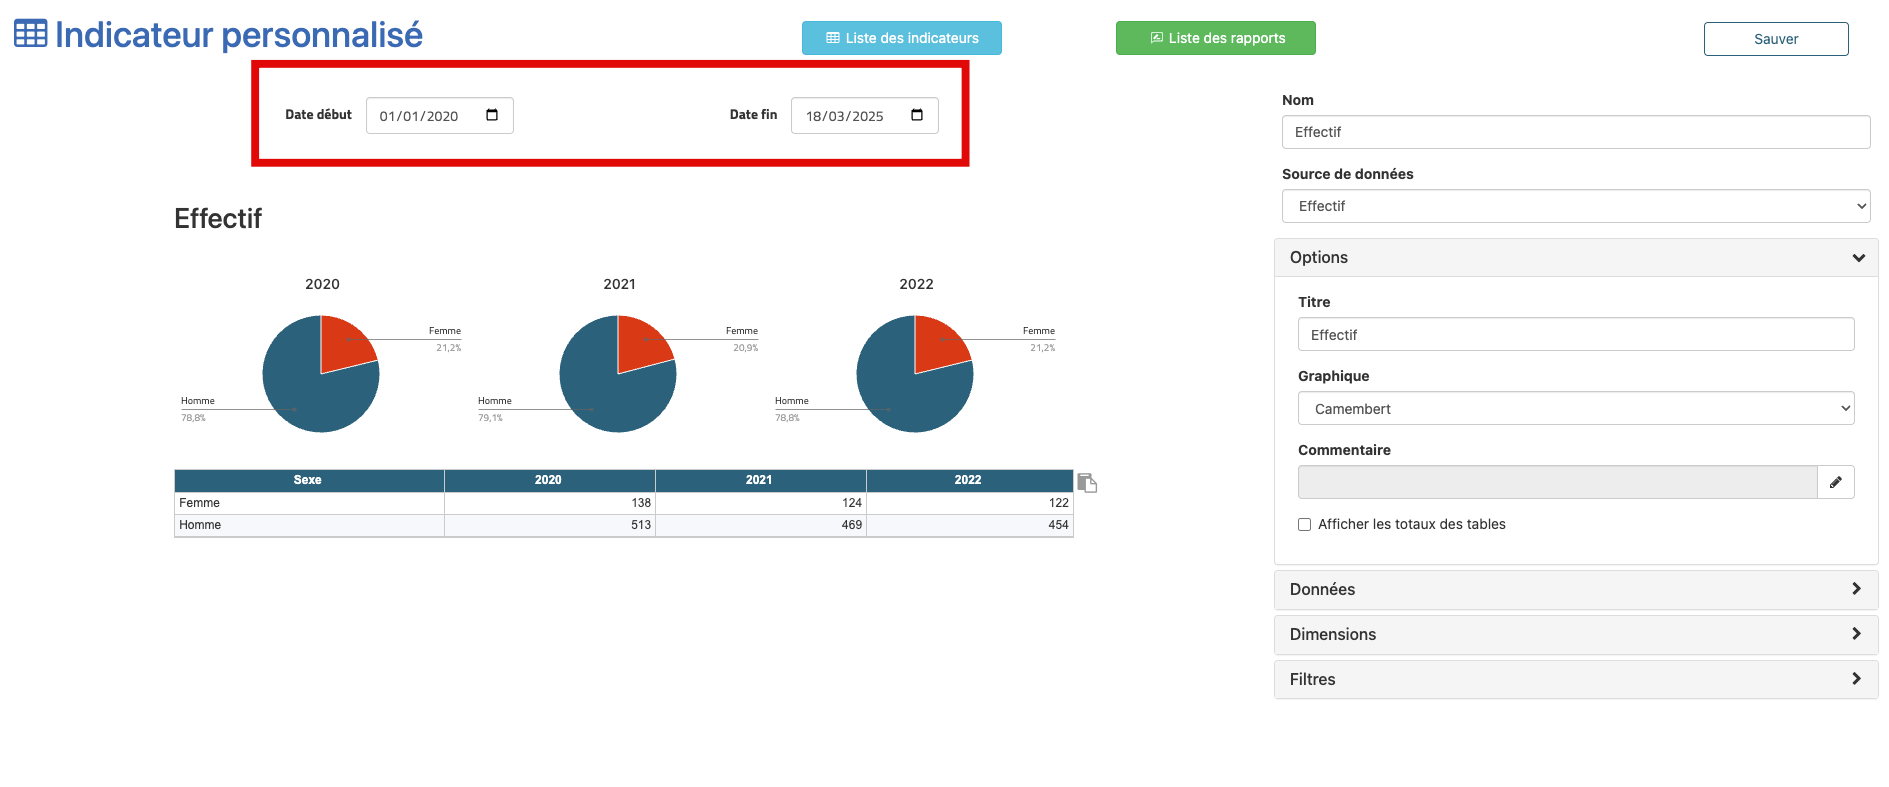Click the Femme row label in table

[200, 503]
